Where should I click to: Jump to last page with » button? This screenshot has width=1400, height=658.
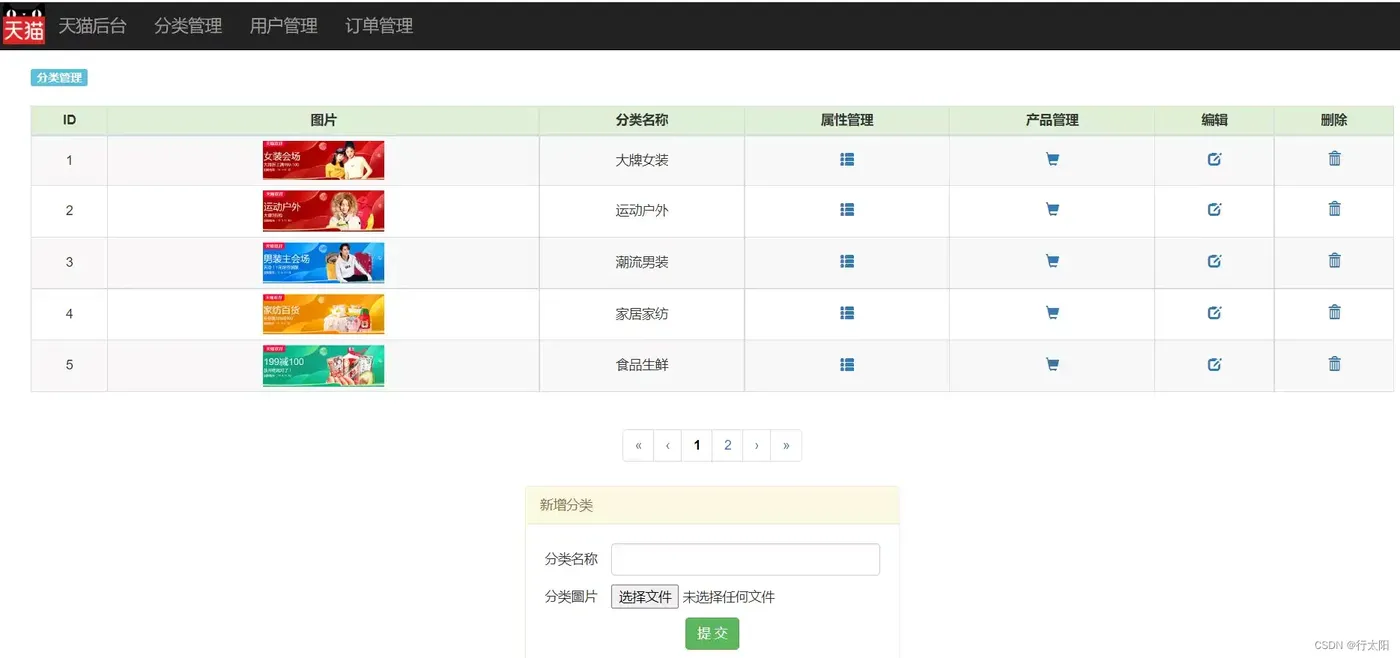pyautogui.click(x=786, y=446)
